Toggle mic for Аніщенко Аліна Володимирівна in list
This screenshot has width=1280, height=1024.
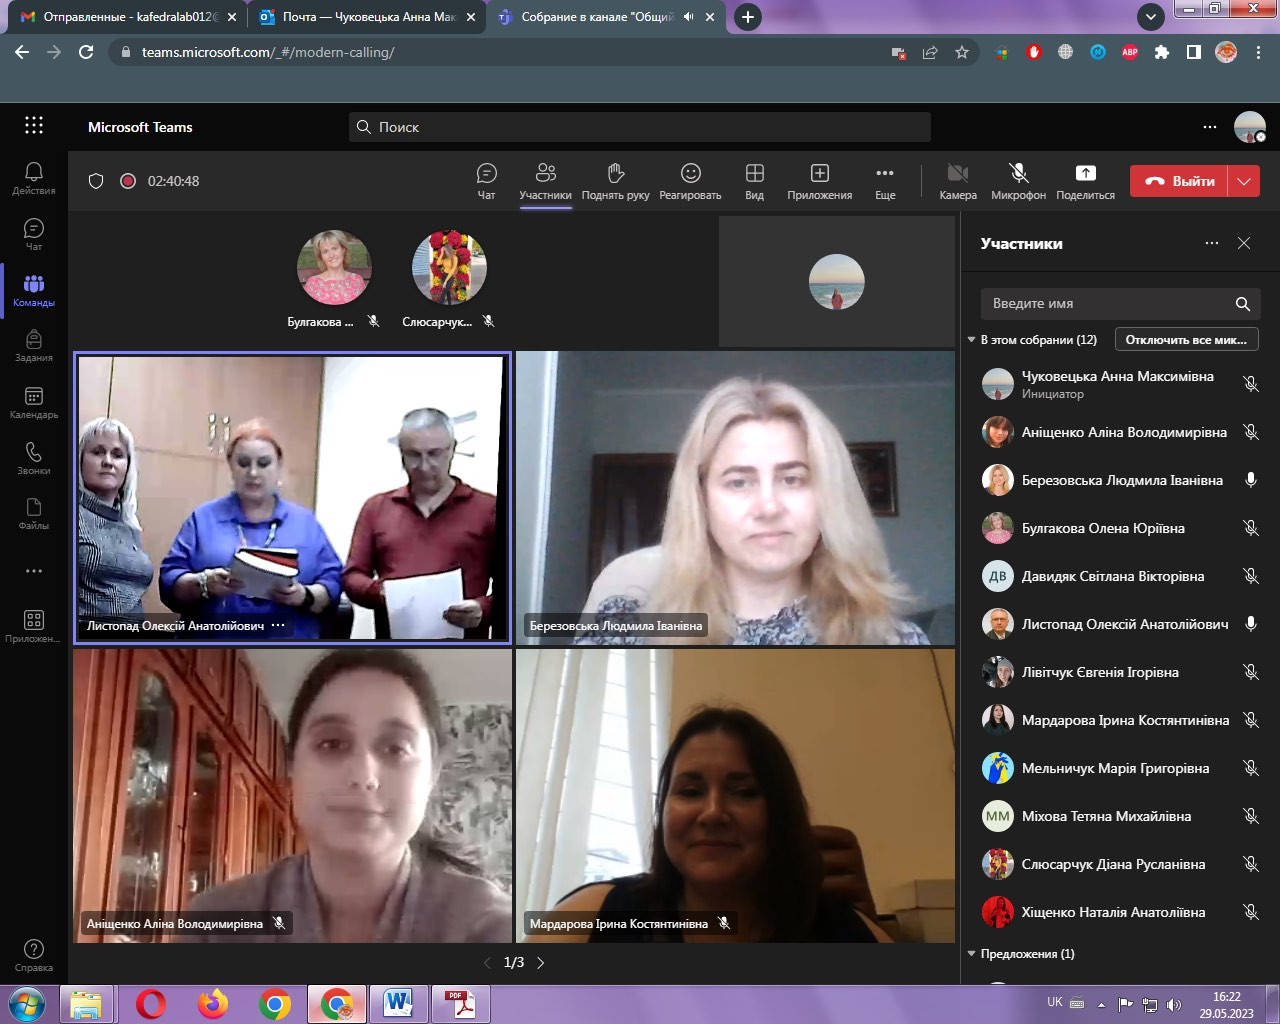tap(1250, 432)
